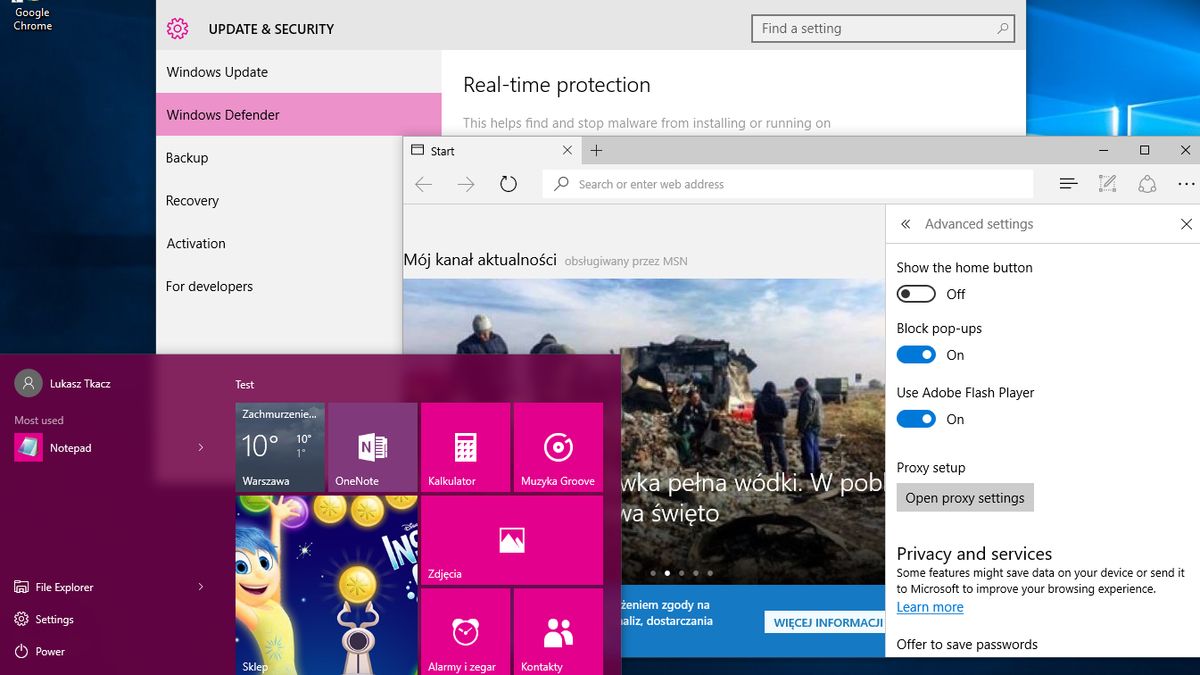This screenshot has width=1200, height=675.
Task: Click WIĘCEJ INFORMACJI button
Action: pyautogui.click(x=828, y=622)
